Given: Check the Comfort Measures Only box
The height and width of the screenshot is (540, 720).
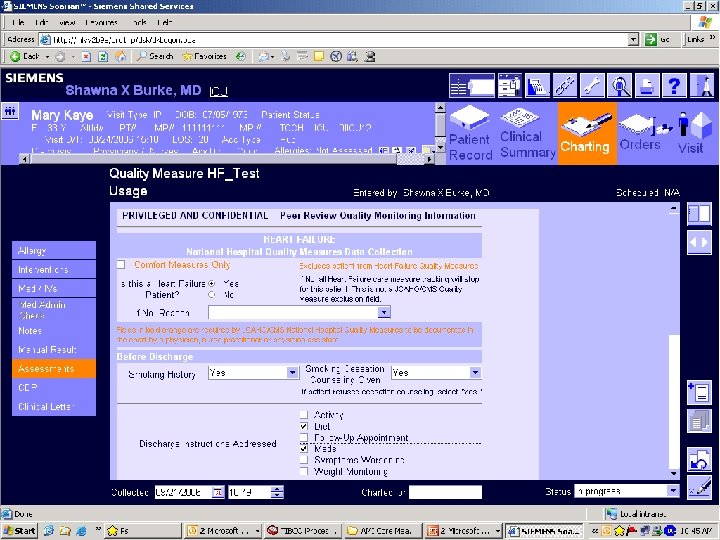Looking at the screenshot, I should [x=121, y=264].
